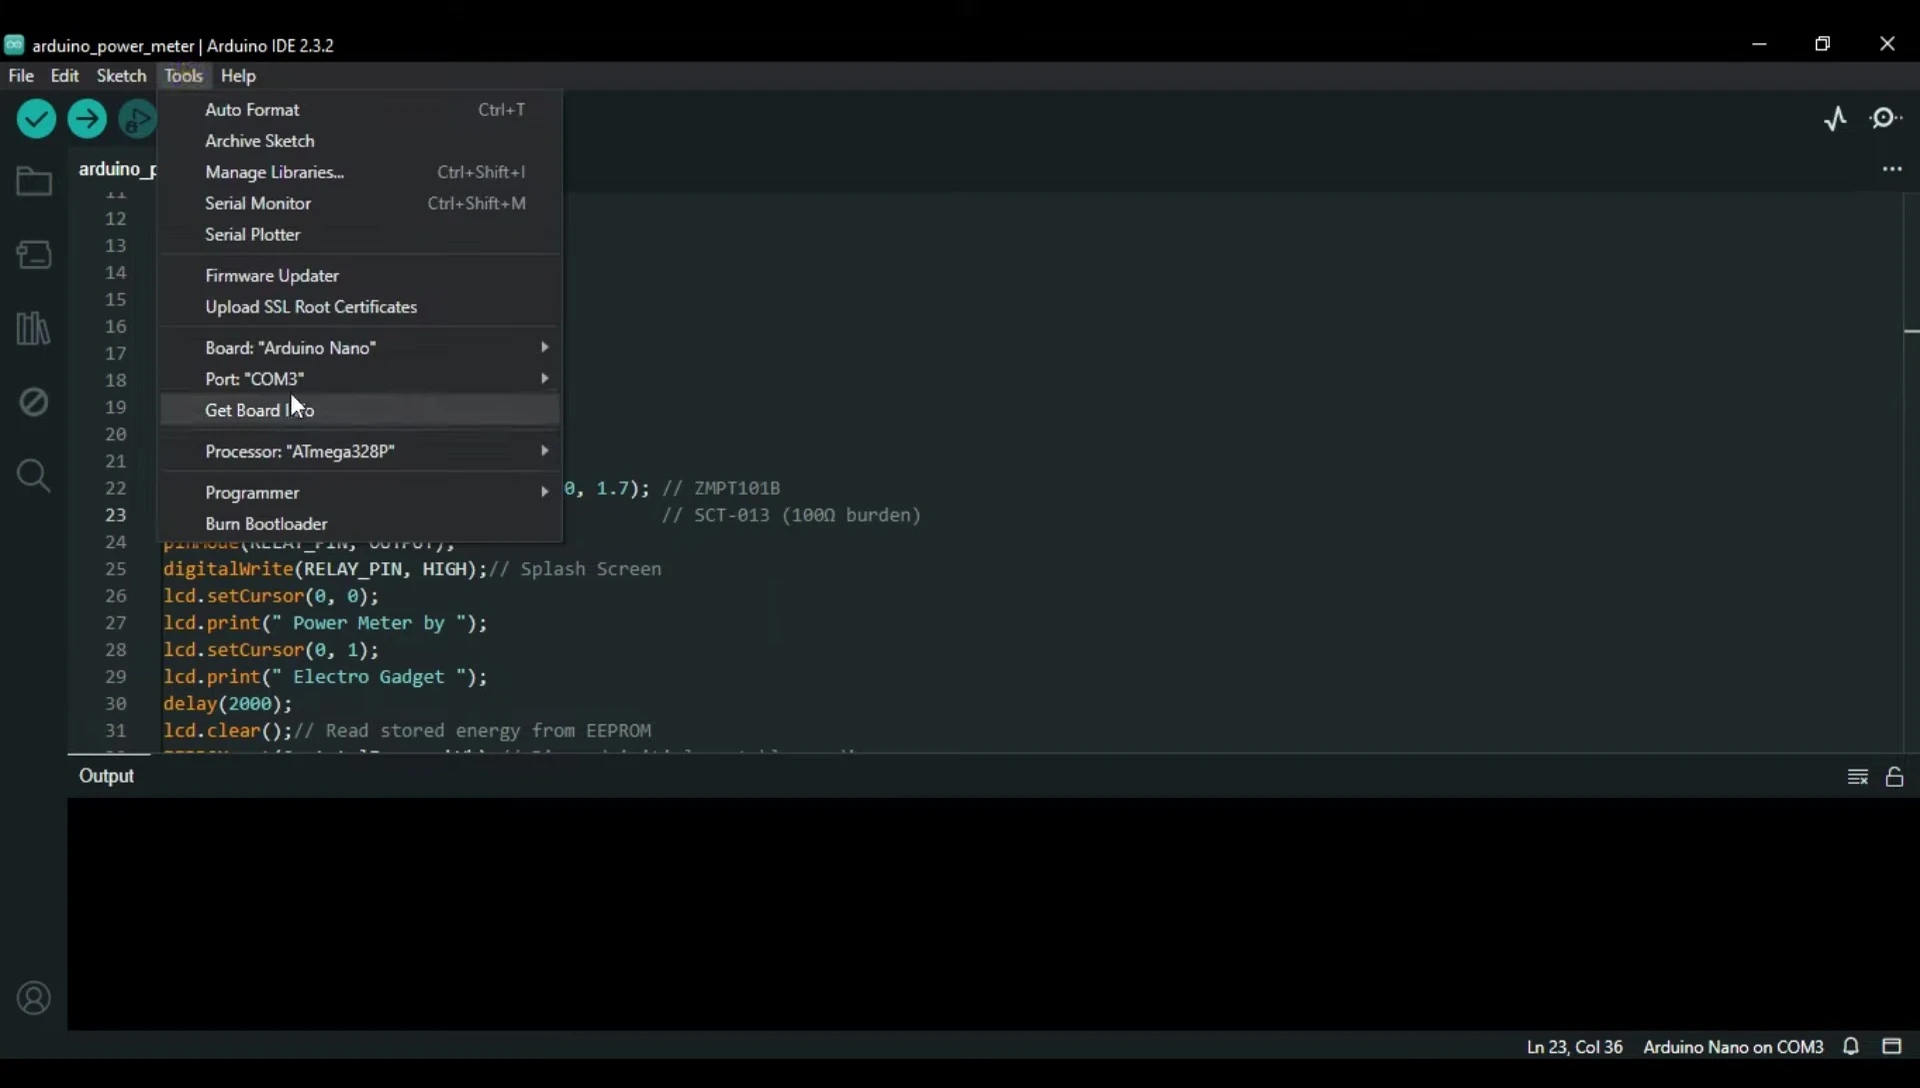
Task: Select Serial Monitor menu entry
Action: (x=360, y=203)
